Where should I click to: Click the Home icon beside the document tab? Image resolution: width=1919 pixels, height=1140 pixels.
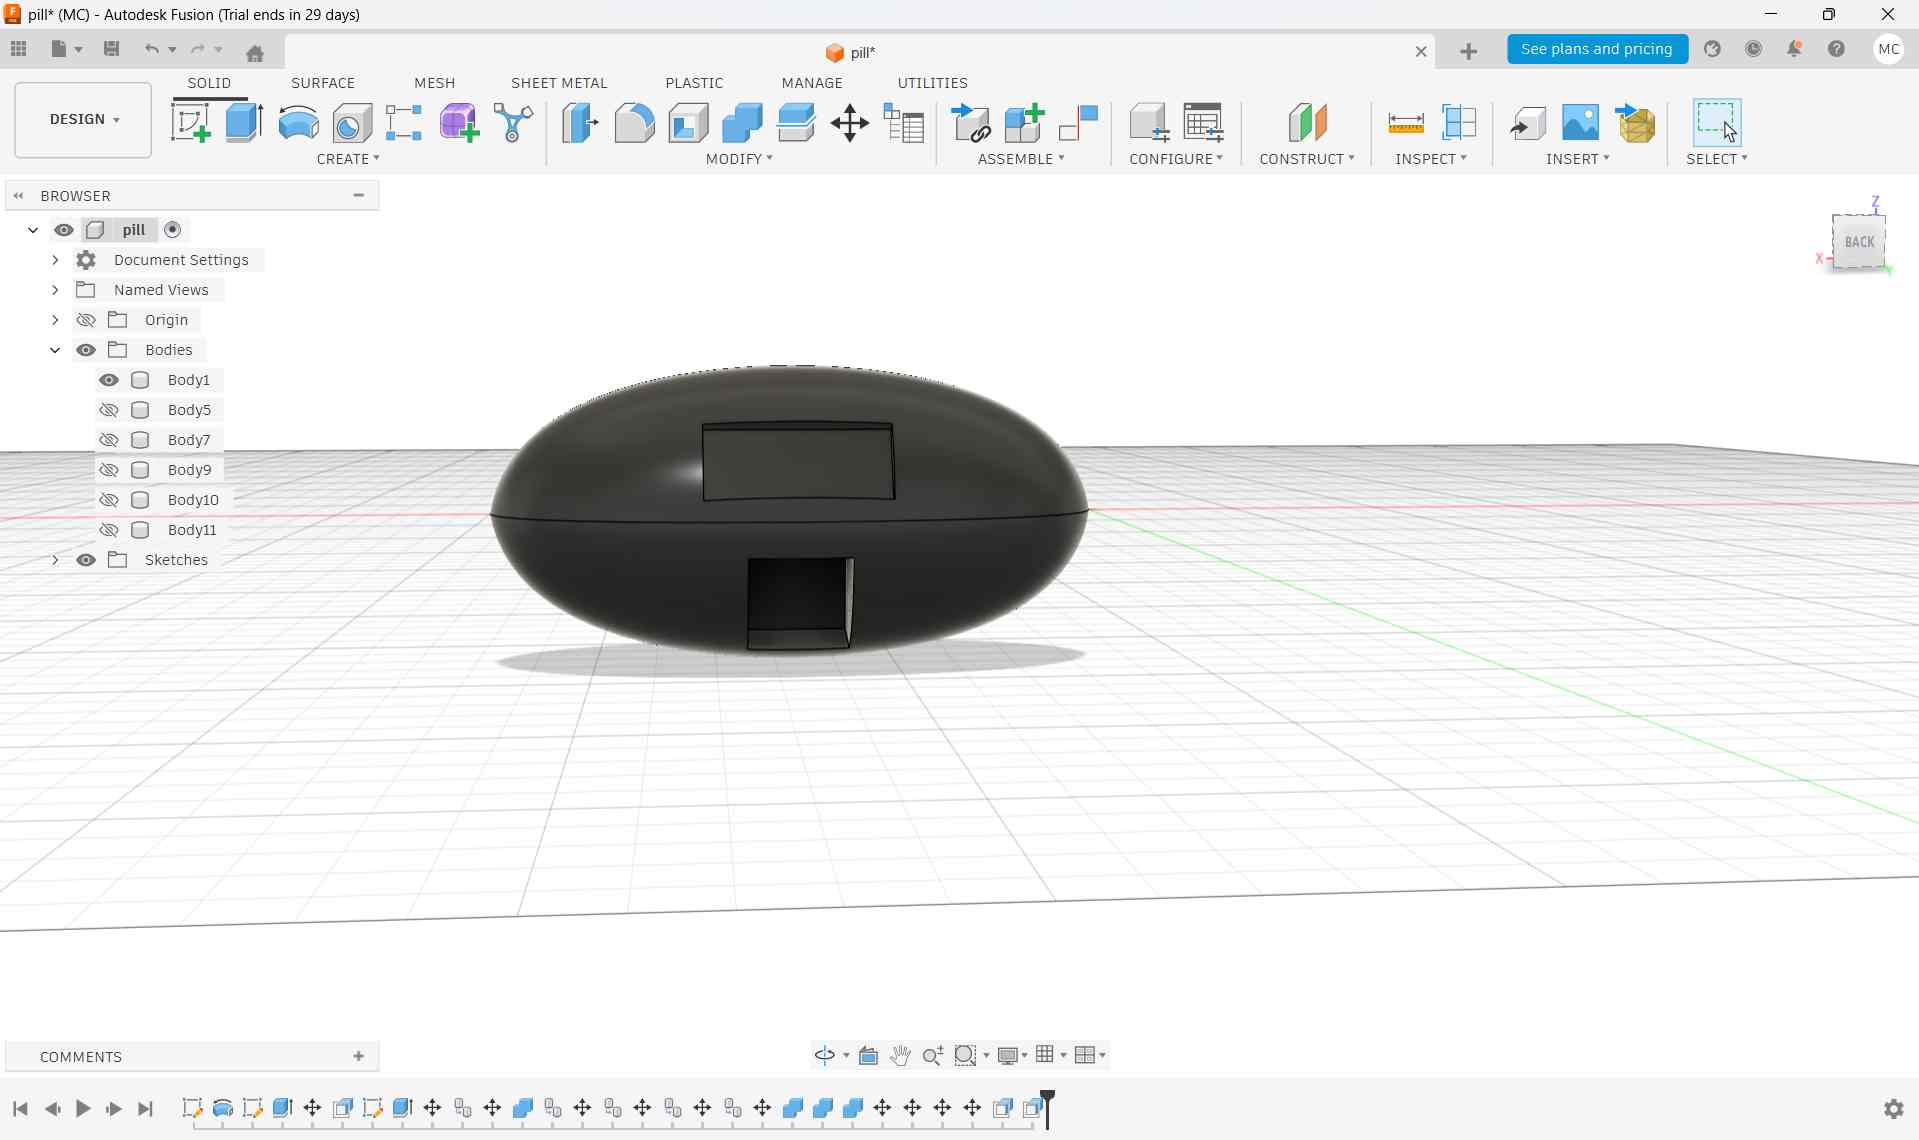(255, 53)
